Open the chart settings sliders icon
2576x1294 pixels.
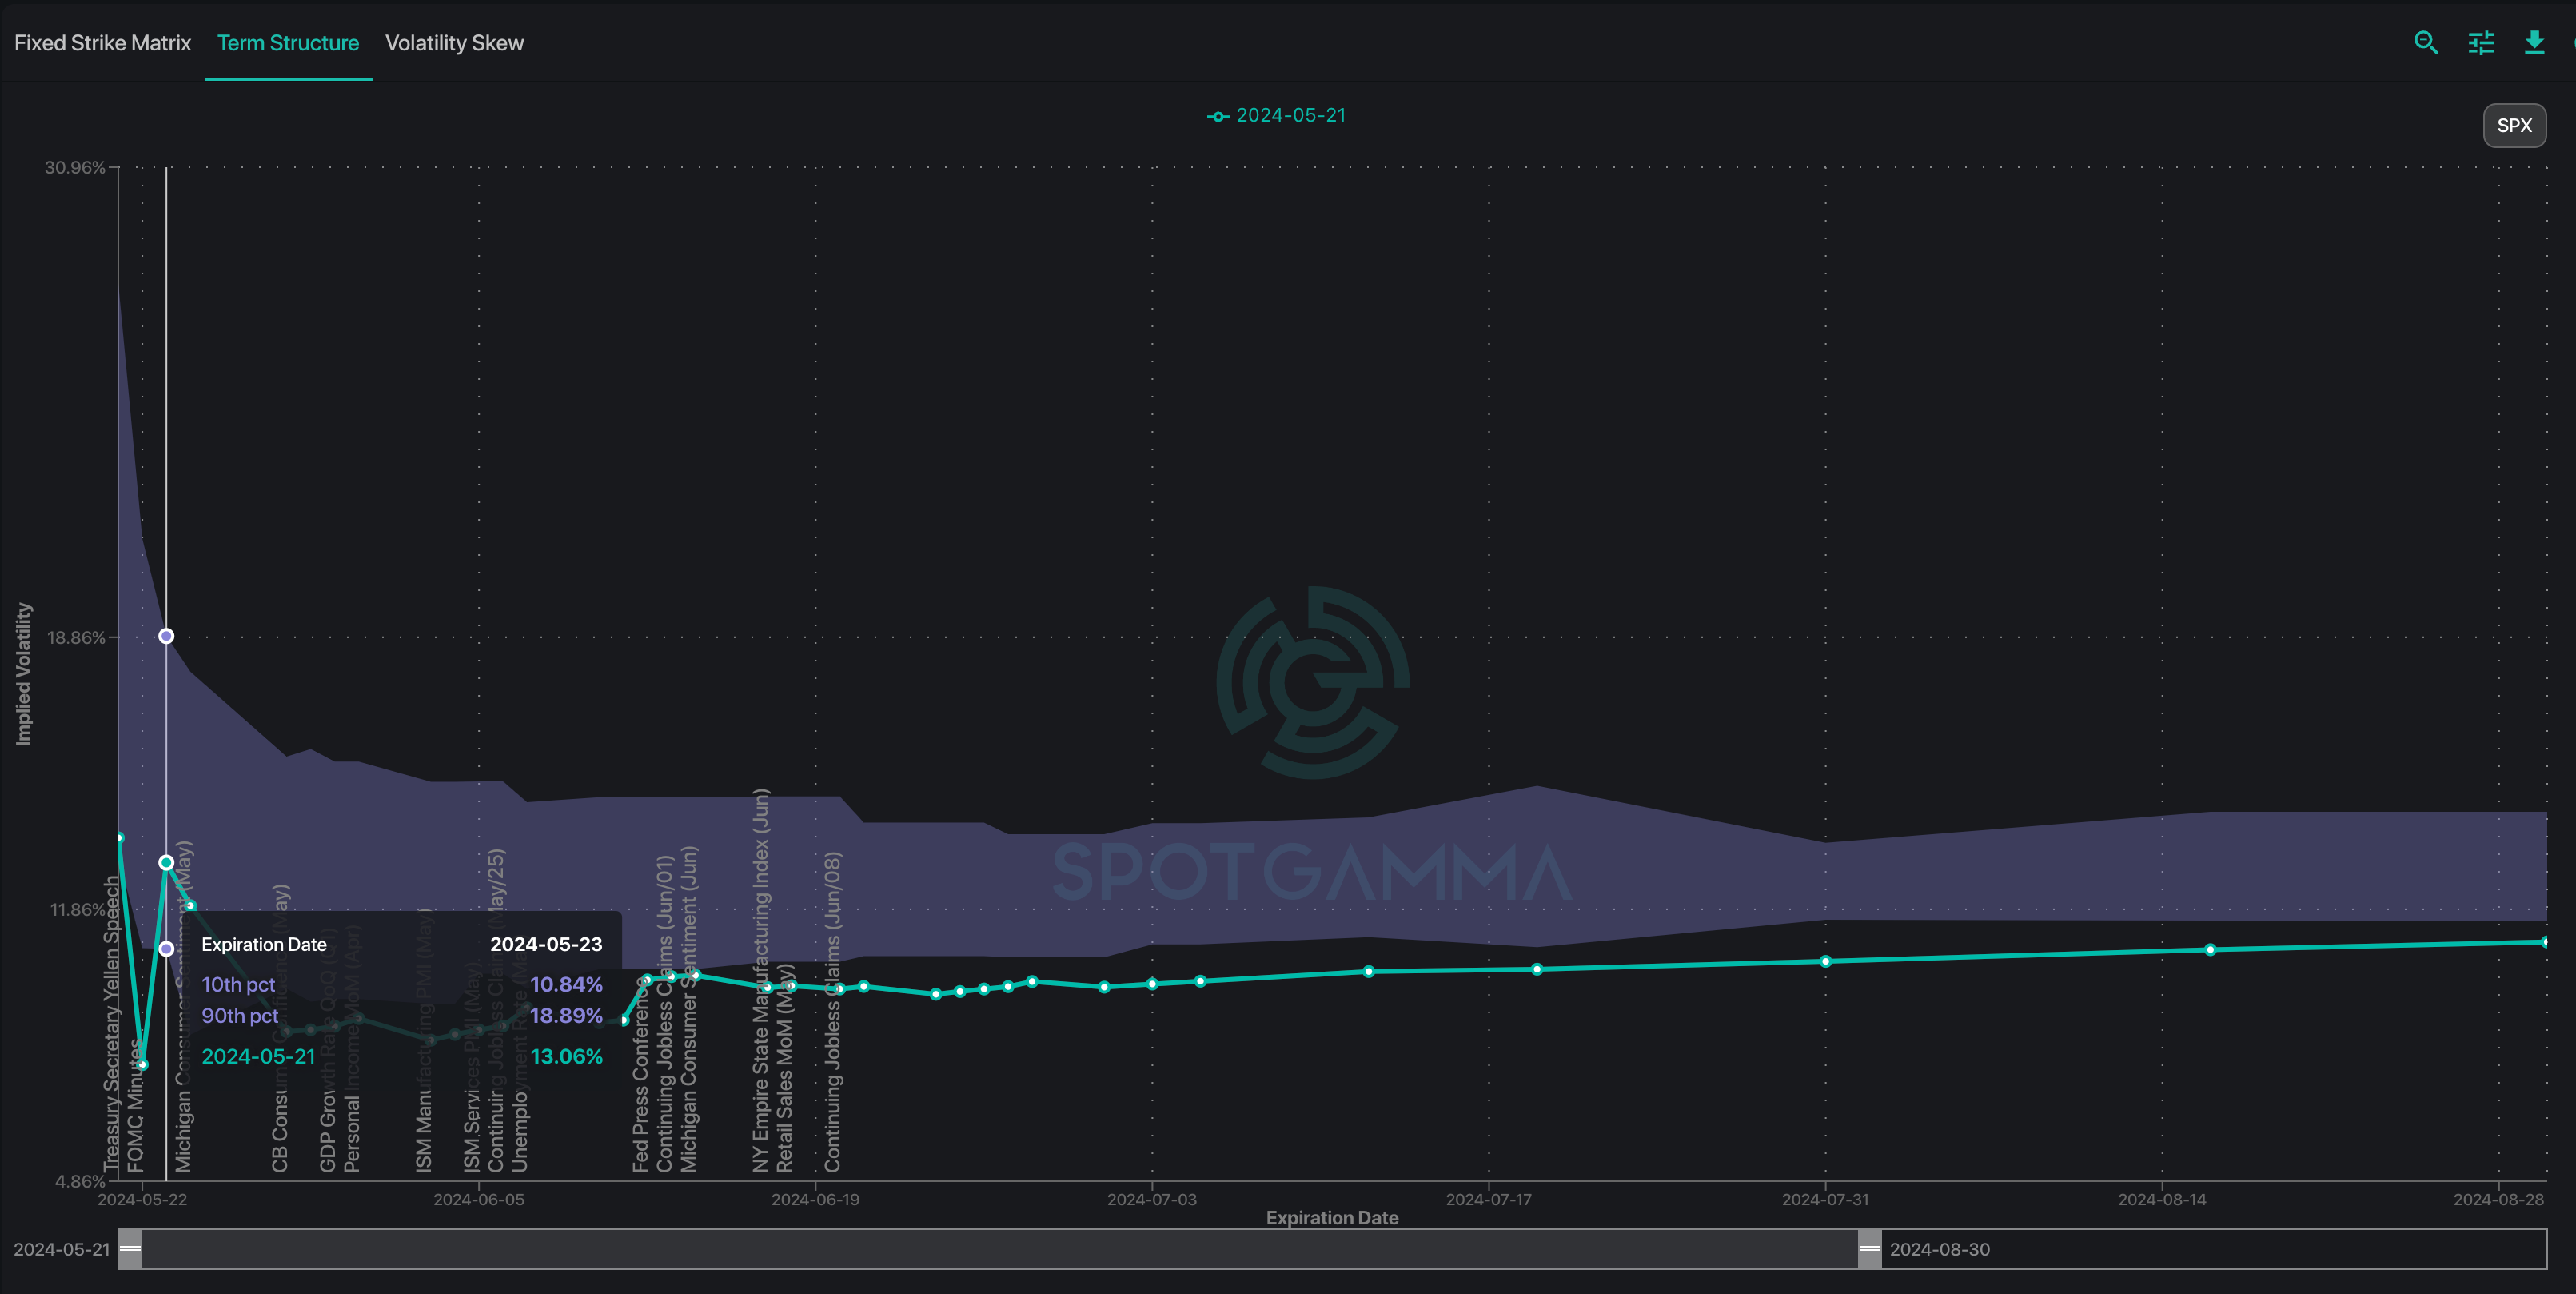click(x=2480, y=43)
